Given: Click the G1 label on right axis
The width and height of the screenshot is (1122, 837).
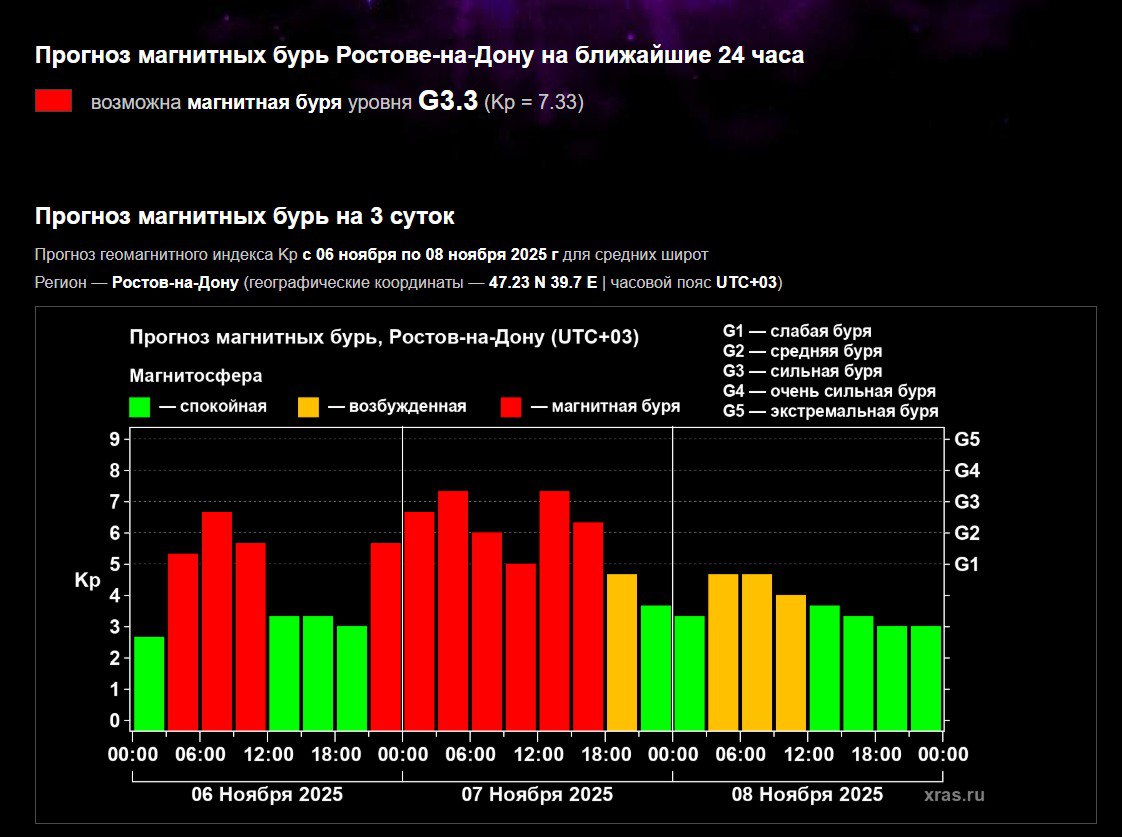Looking at the screenshot, I should click(967, 565).
